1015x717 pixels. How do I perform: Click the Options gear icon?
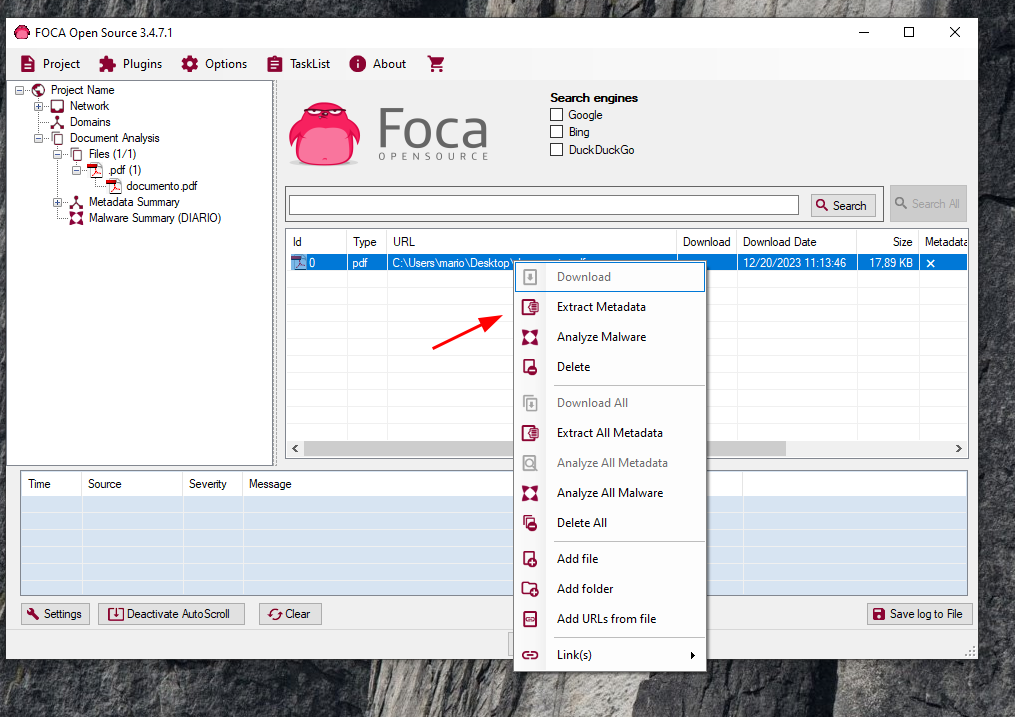pyautogui.click(x=190, y=64)
